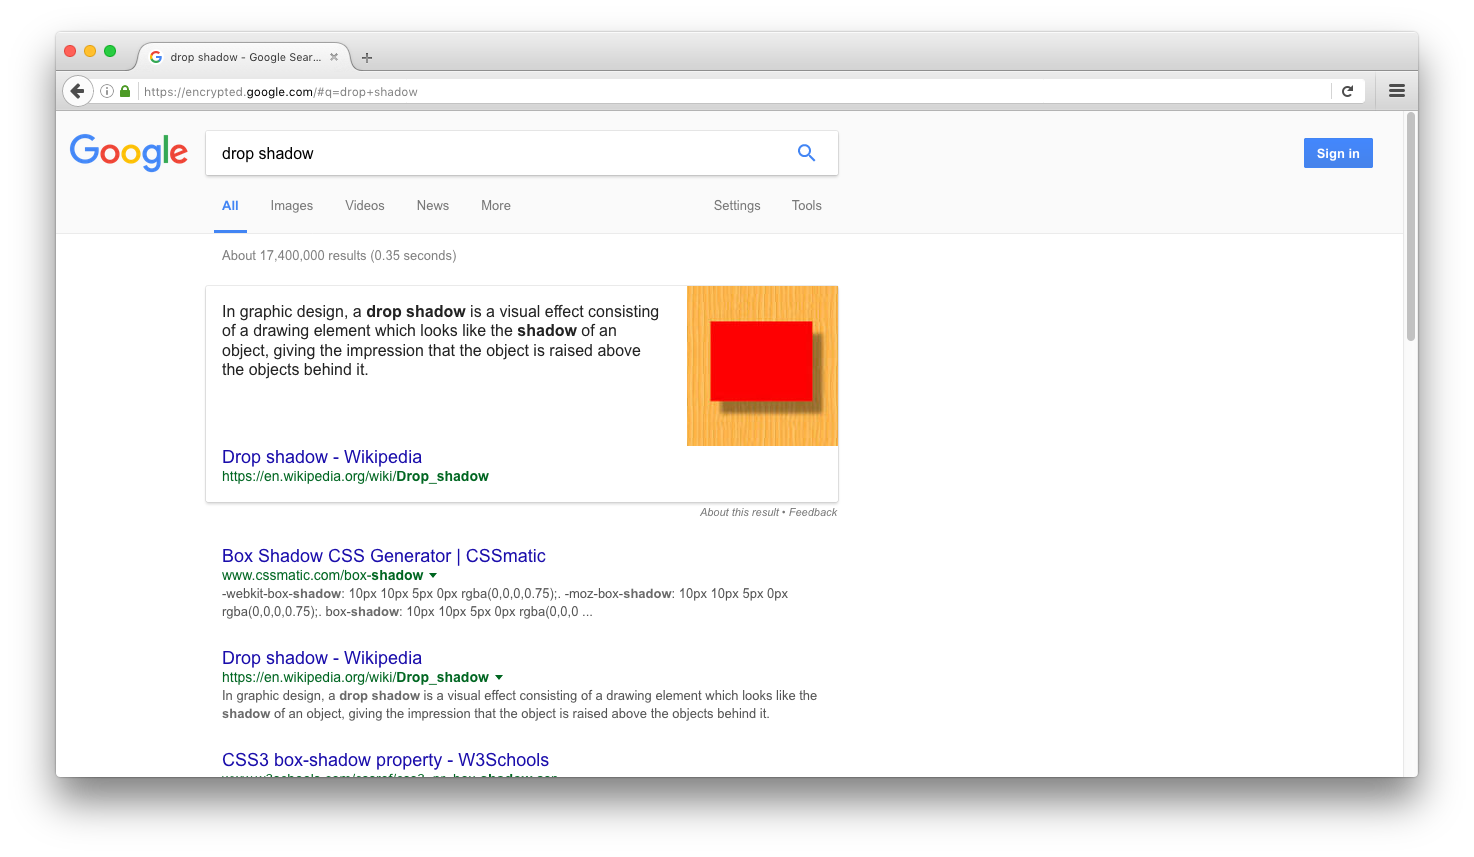Reload the page with the refresh icon
This screenshot has width=1474, height=857.
point(1347,91)
